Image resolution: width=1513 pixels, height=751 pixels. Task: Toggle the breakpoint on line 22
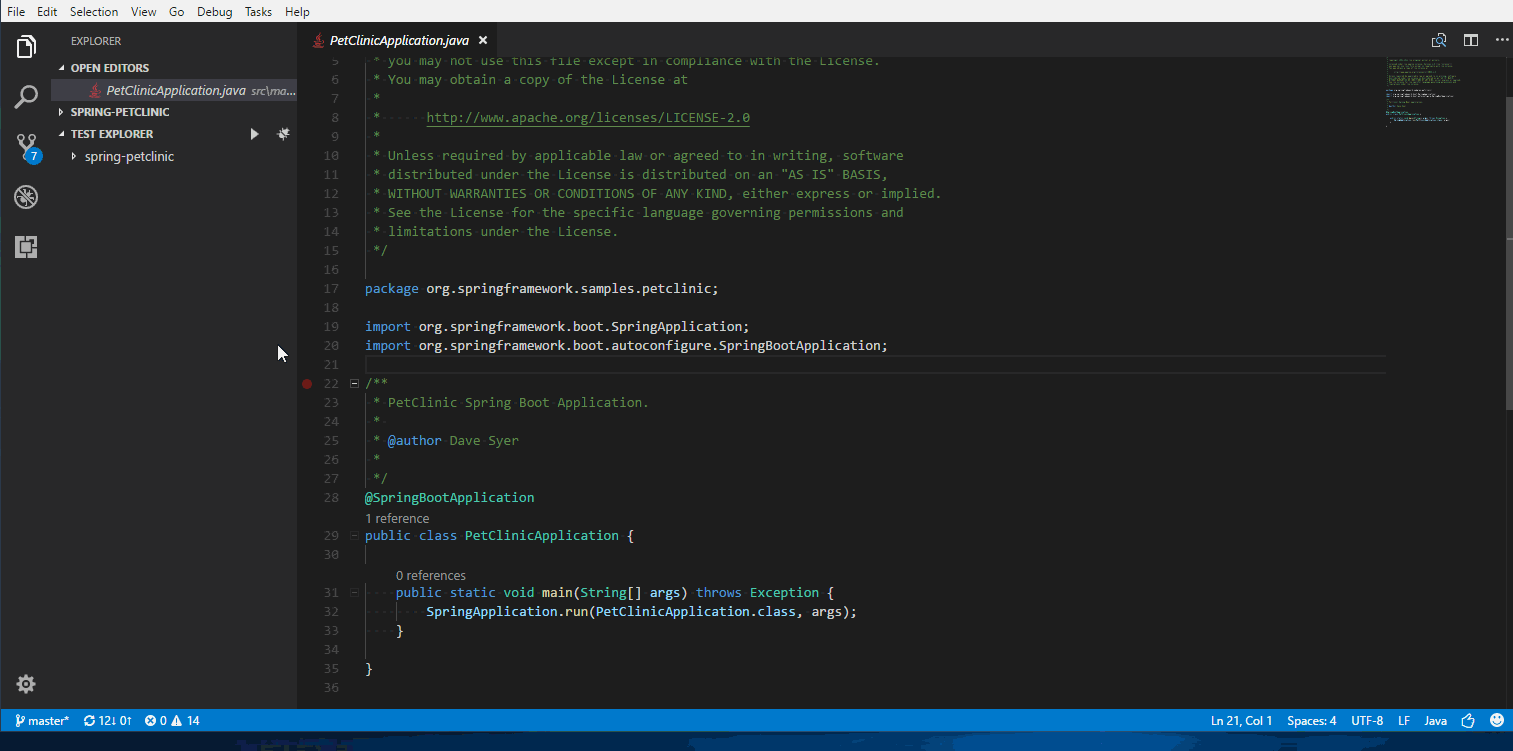click(x=306, y=383)
